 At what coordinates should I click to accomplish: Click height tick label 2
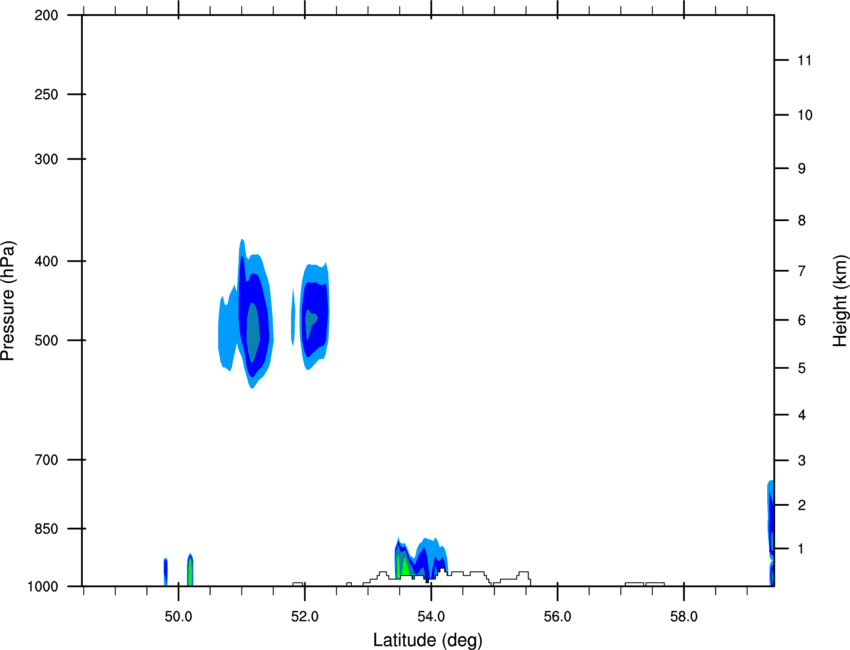[802, 505]
